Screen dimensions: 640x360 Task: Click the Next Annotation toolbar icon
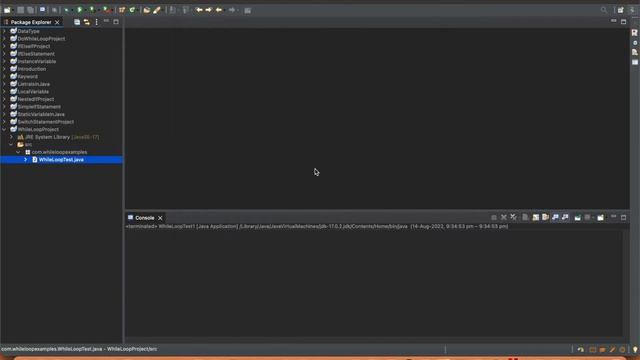173,10
